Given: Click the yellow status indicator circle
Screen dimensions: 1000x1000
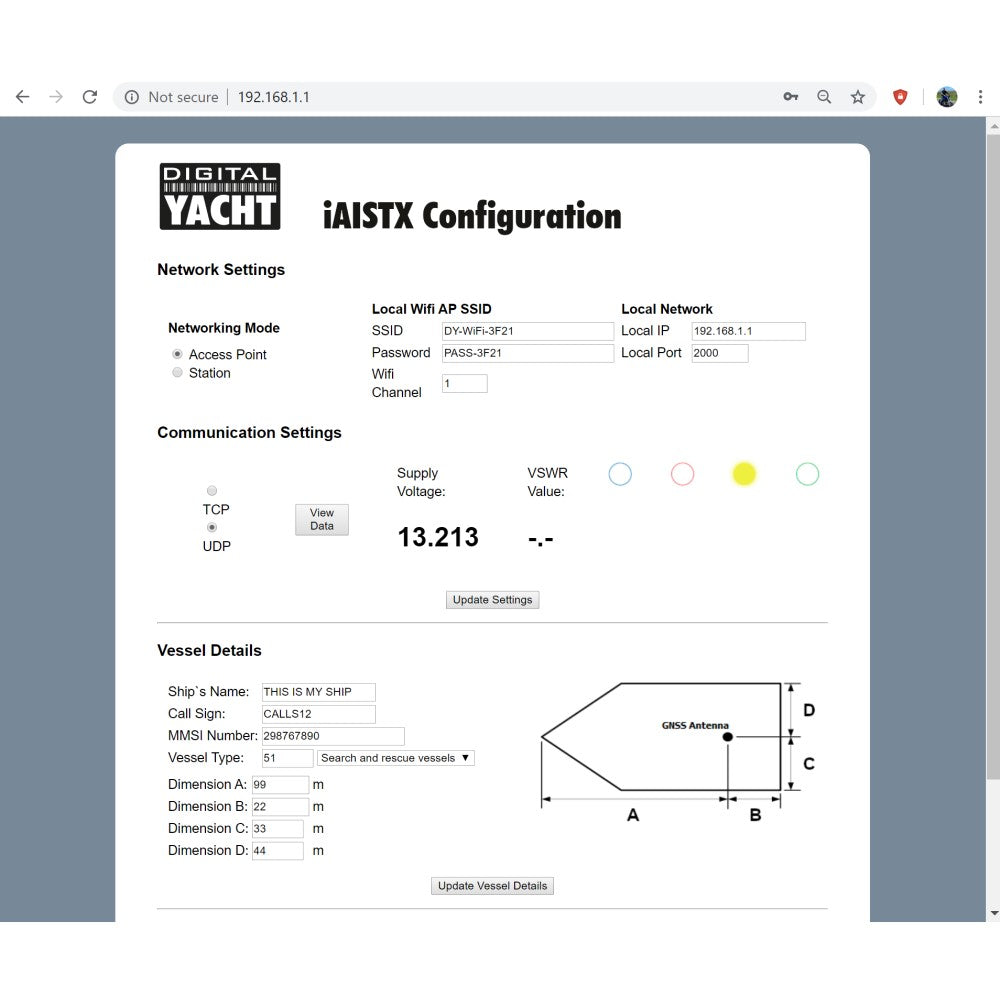Looking at the screenshot, I should coord(744,474).
